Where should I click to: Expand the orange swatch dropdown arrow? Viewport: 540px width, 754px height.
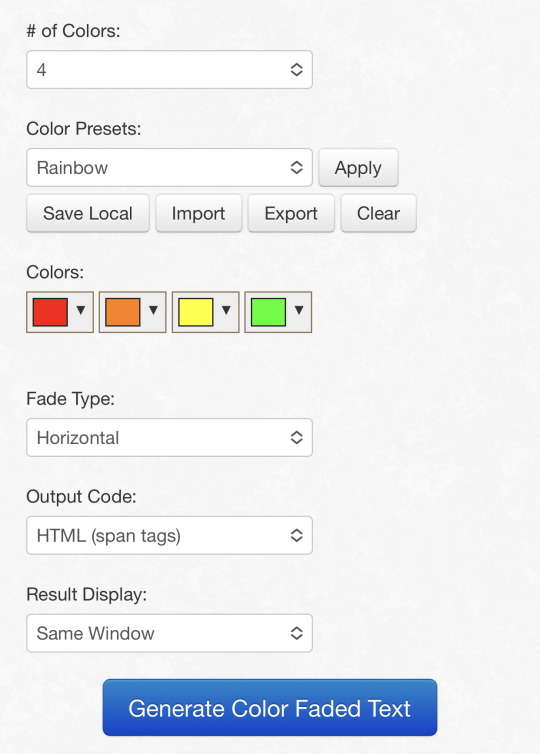coord(153,310)
